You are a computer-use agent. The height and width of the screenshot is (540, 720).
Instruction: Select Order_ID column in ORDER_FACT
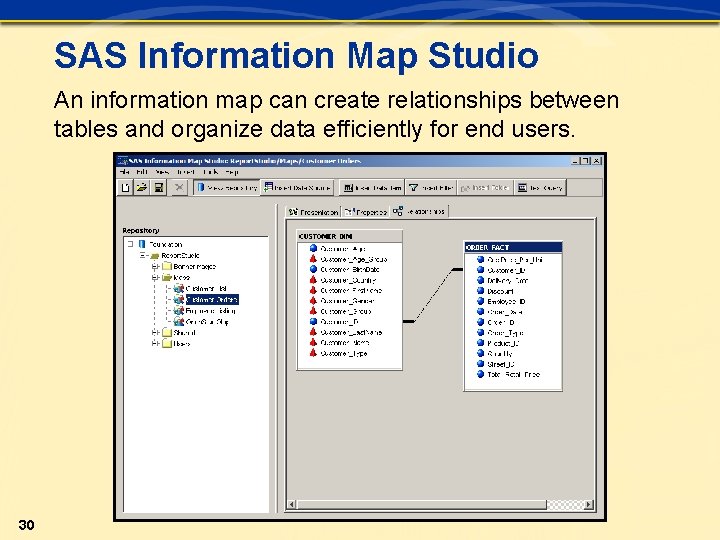[x=496, y=322]
